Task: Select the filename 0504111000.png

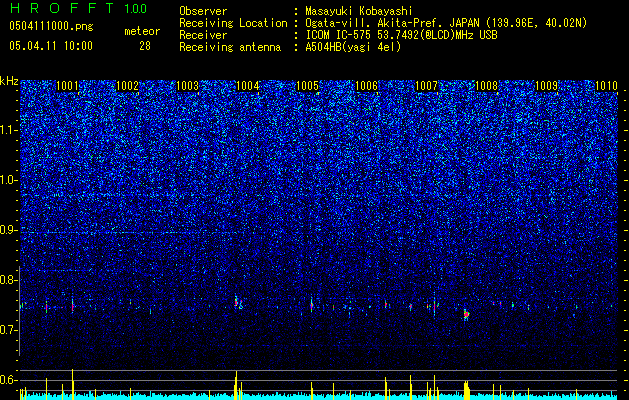Action: [51, 26]
